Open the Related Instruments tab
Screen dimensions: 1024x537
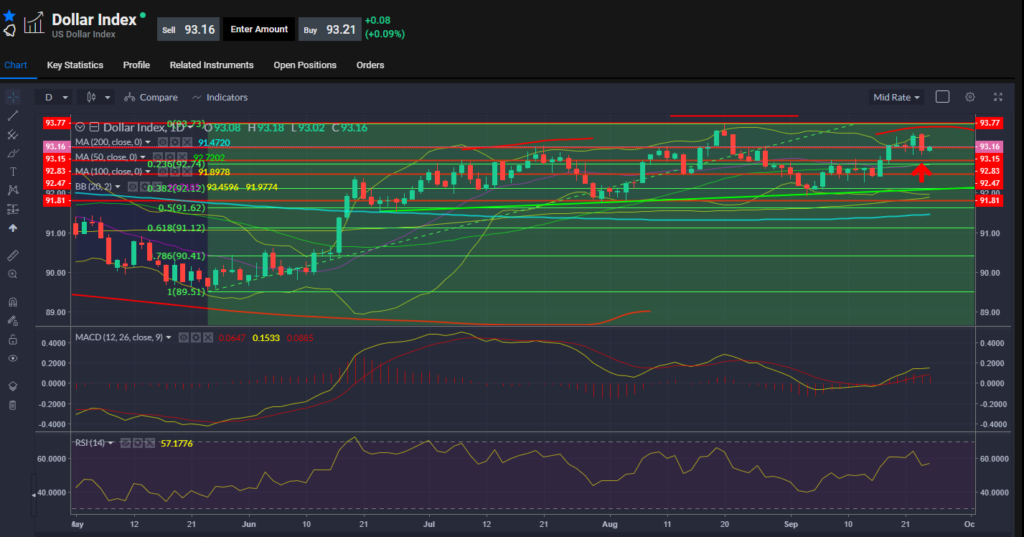click(211, 65)
